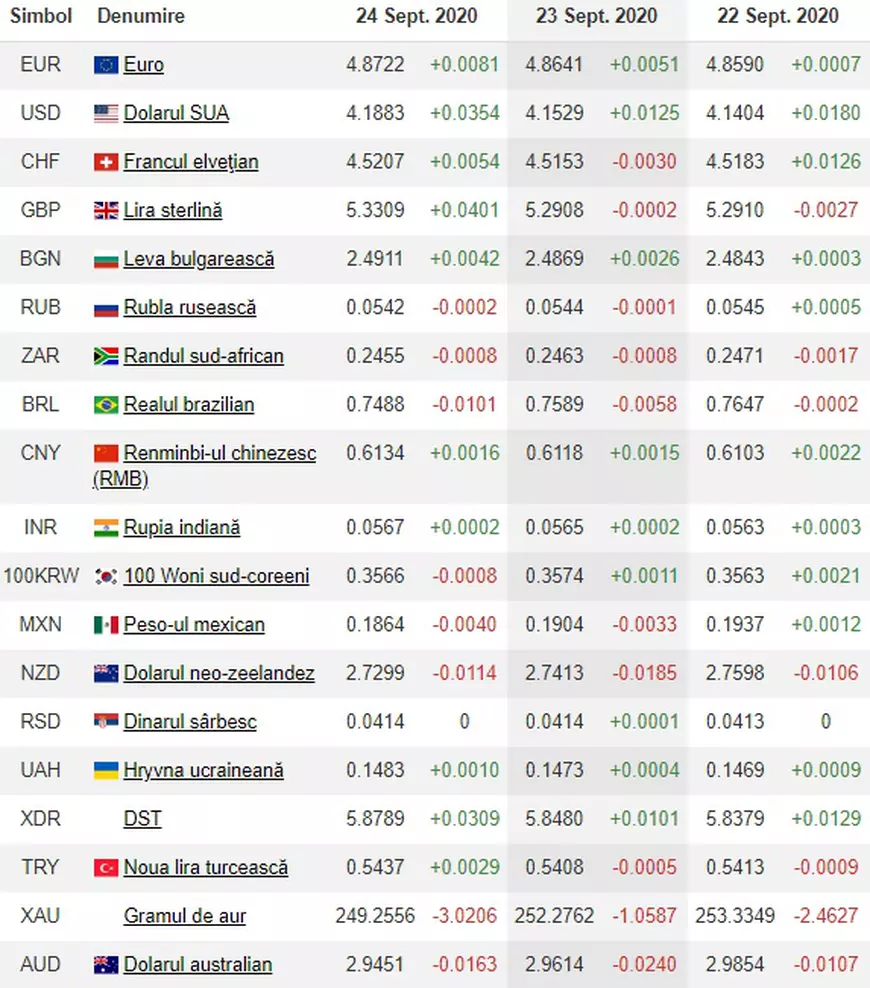Click the South Korean flag icon
The image size is (870, 988).
106,576
